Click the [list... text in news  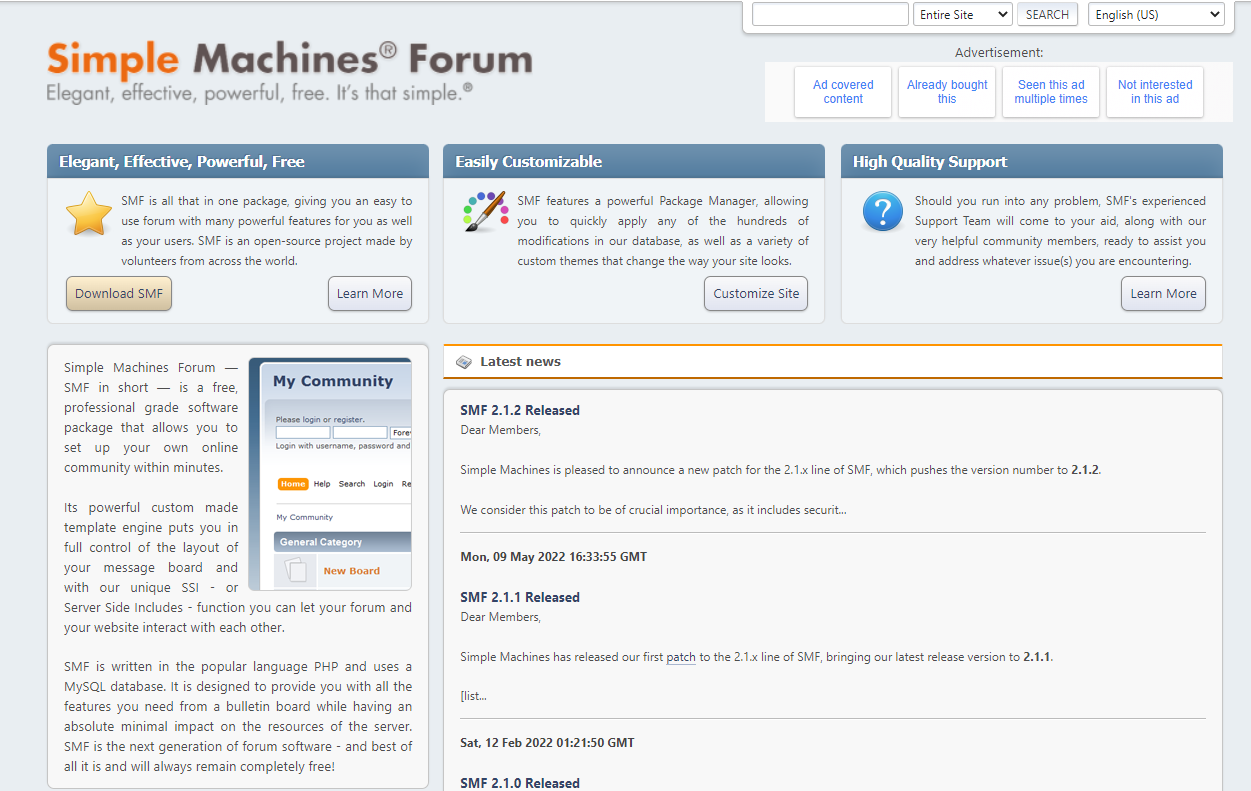pyautogui.click(x=473, y=696)
